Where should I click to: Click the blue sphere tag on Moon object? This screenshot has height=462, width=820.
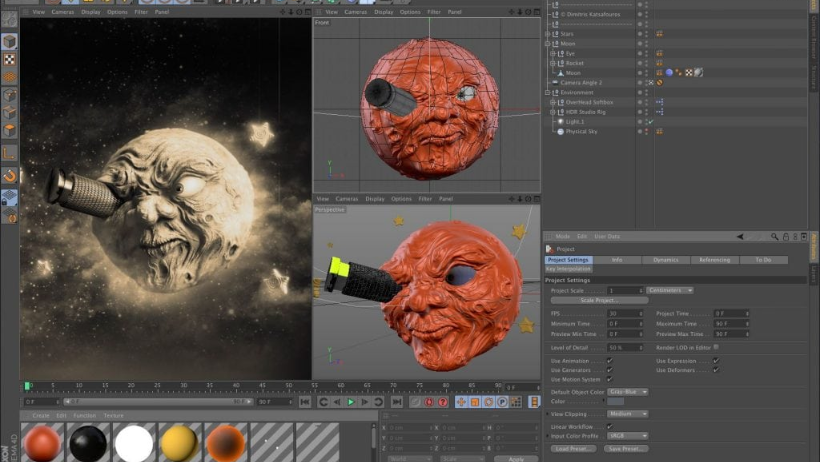point(669,73)
